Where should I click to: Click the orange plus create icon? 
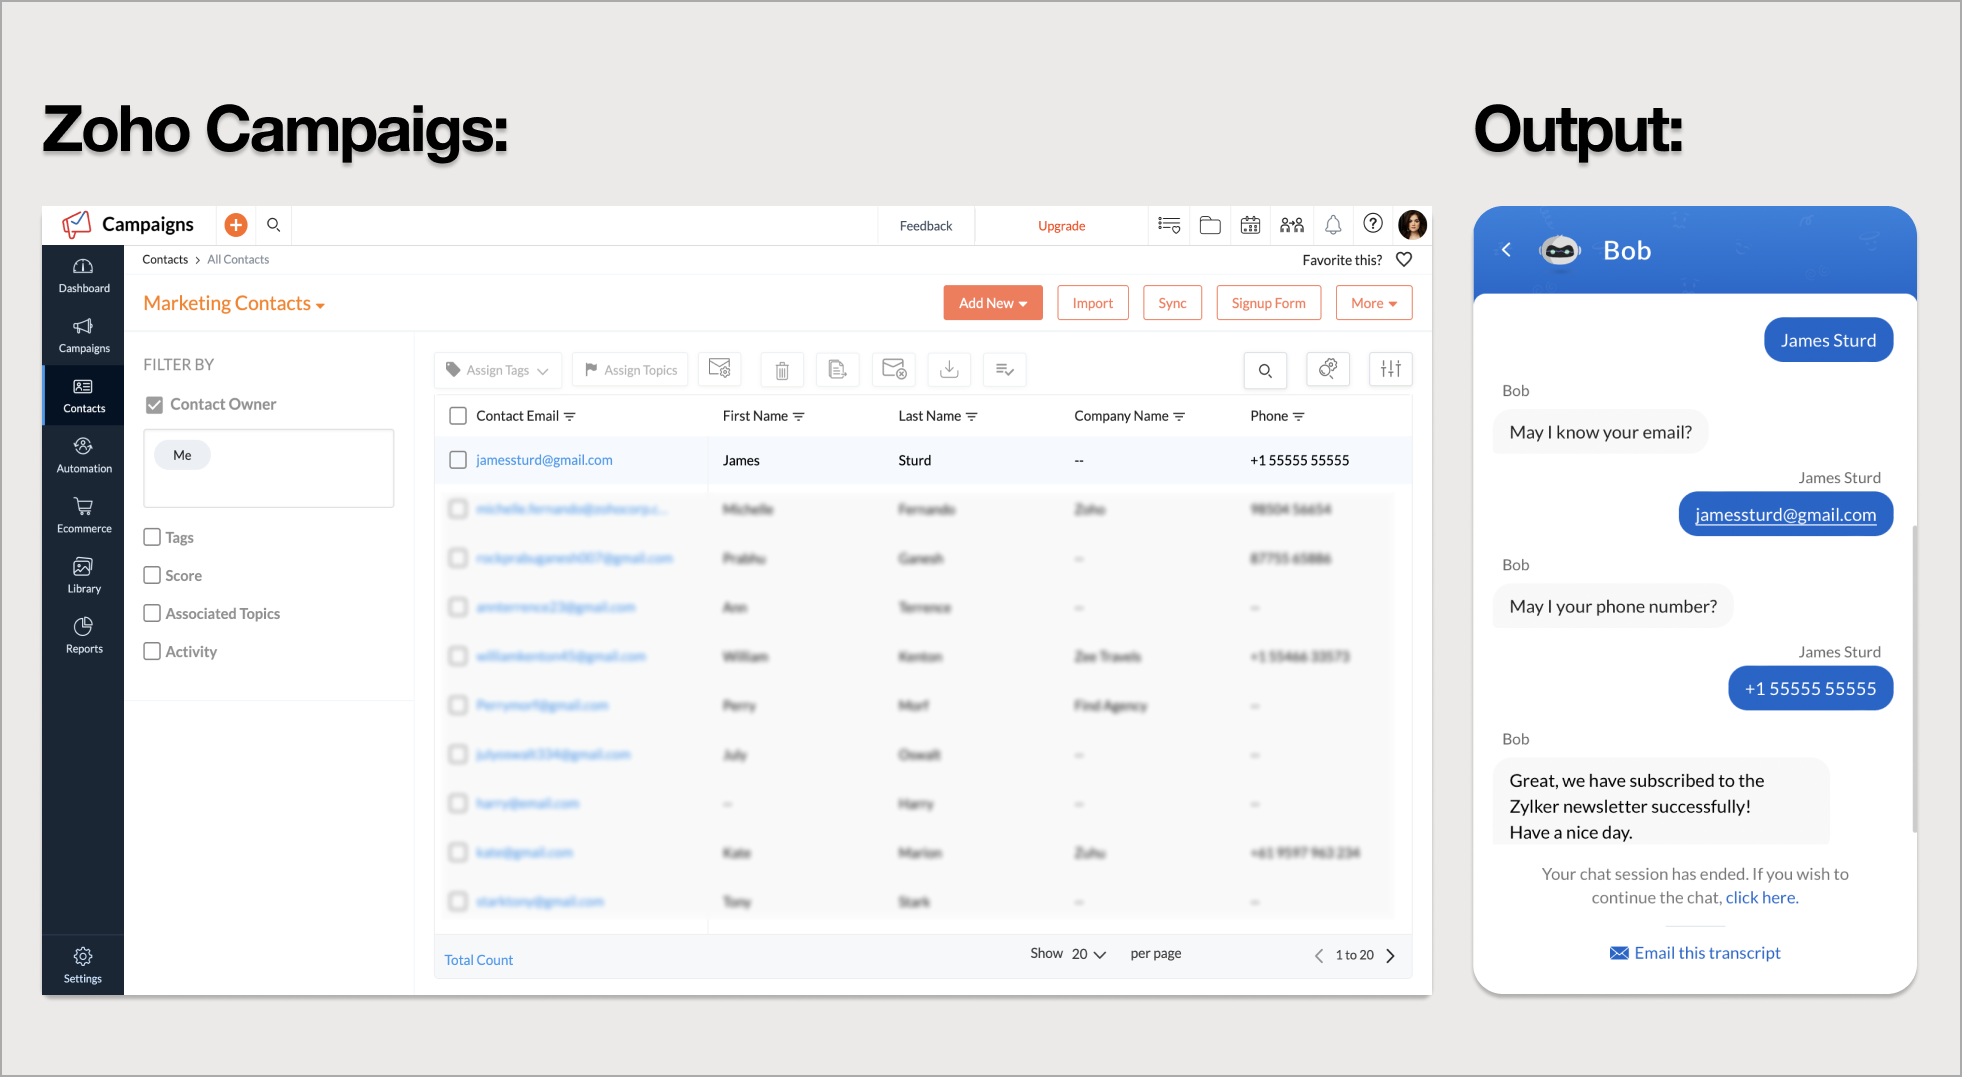pyautogui.click(x=236, y=225)
